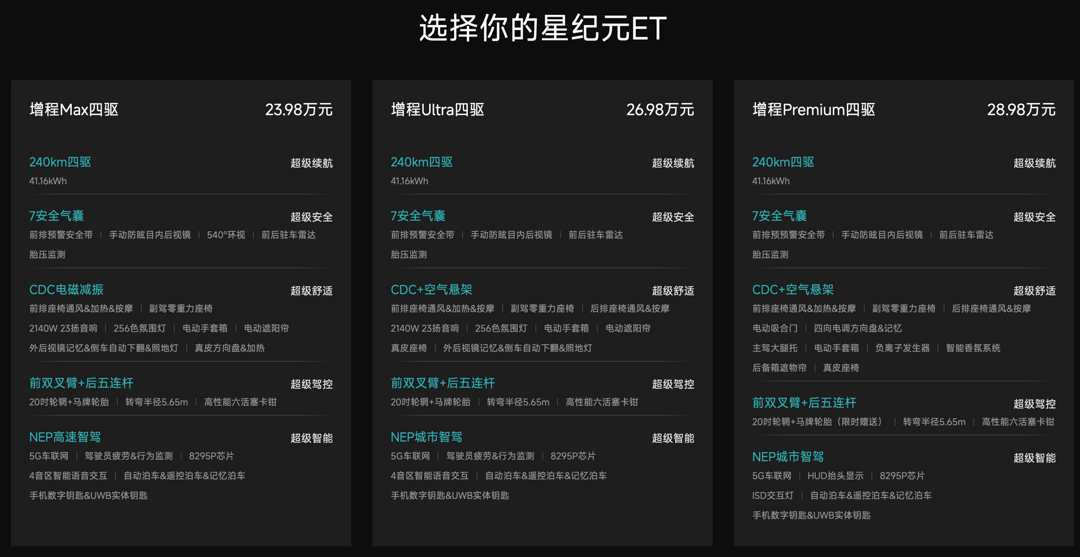Click 240km四驱 in the Max card

60,162
